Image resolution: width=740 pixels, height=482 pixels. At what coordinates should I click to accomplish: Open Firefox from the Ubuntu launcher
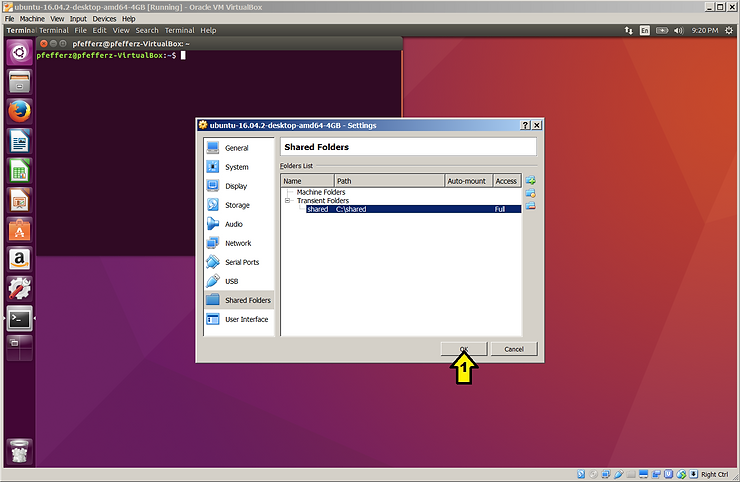click(x=19, y=112)
